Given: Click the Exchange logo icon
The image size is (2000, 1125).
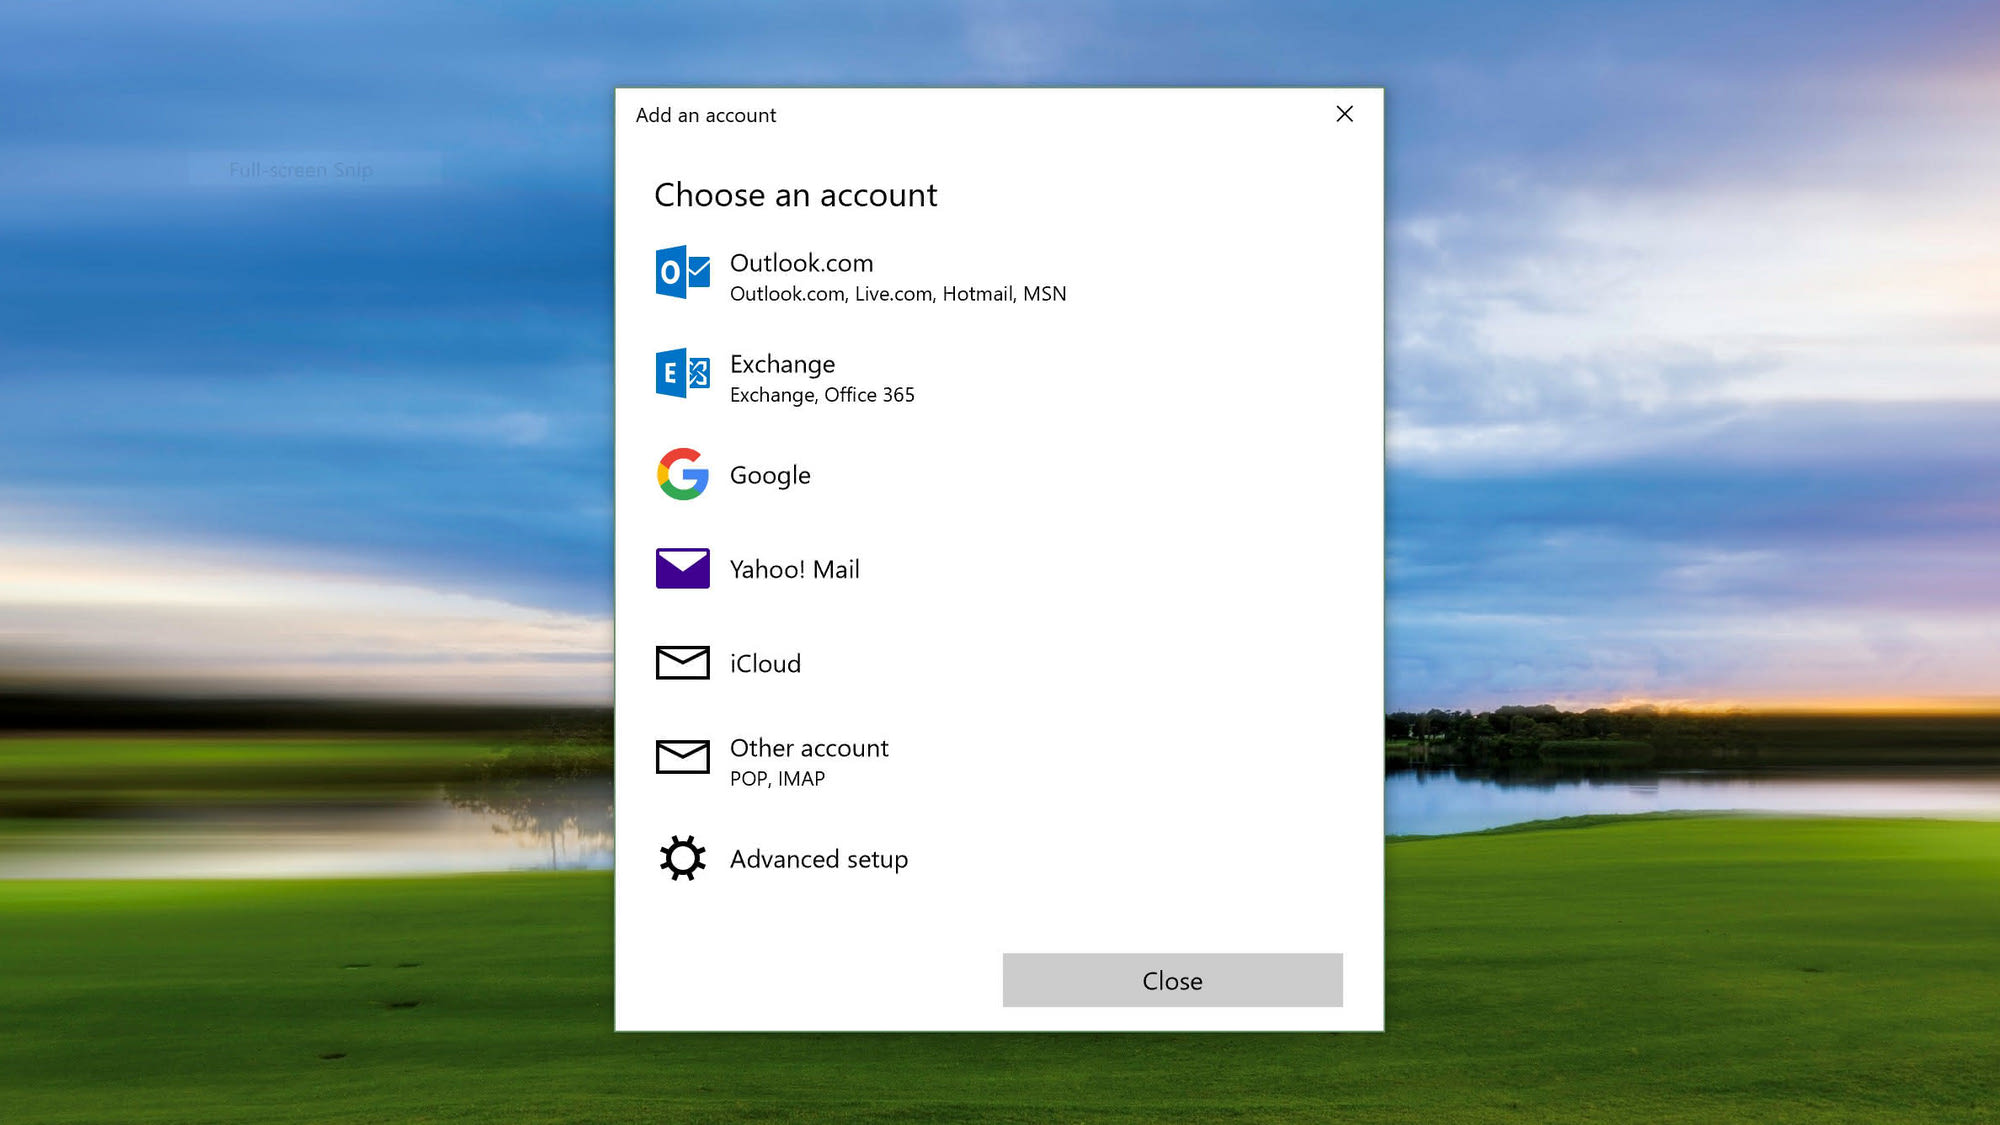Looking at the screenshot, I should pyautogui.click(x=683, y=373).
